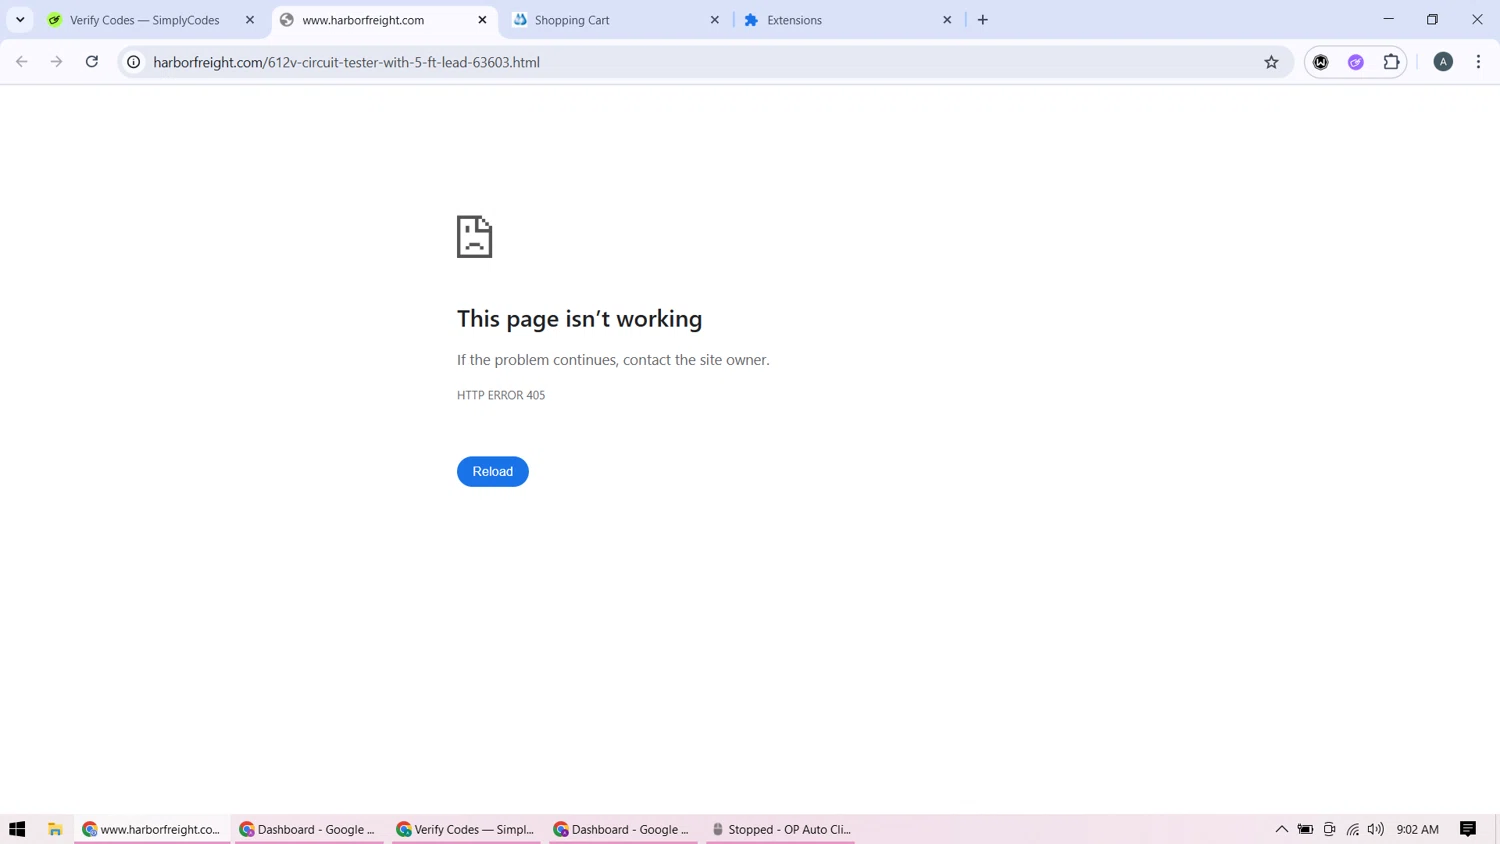Open the Extensions puzzle piece menu
Screen dimensions: 1500x844
point(1391,62)
